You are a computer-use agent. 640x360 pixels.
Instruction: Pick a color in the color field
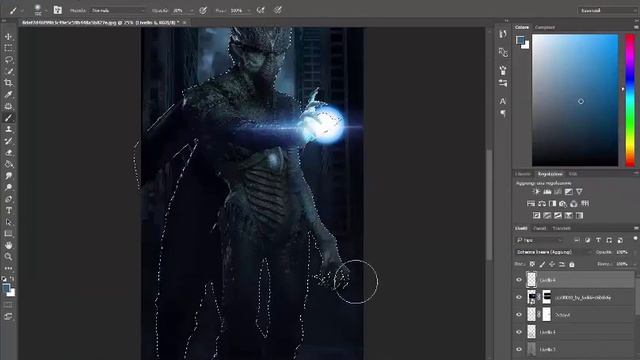(575, 100)
